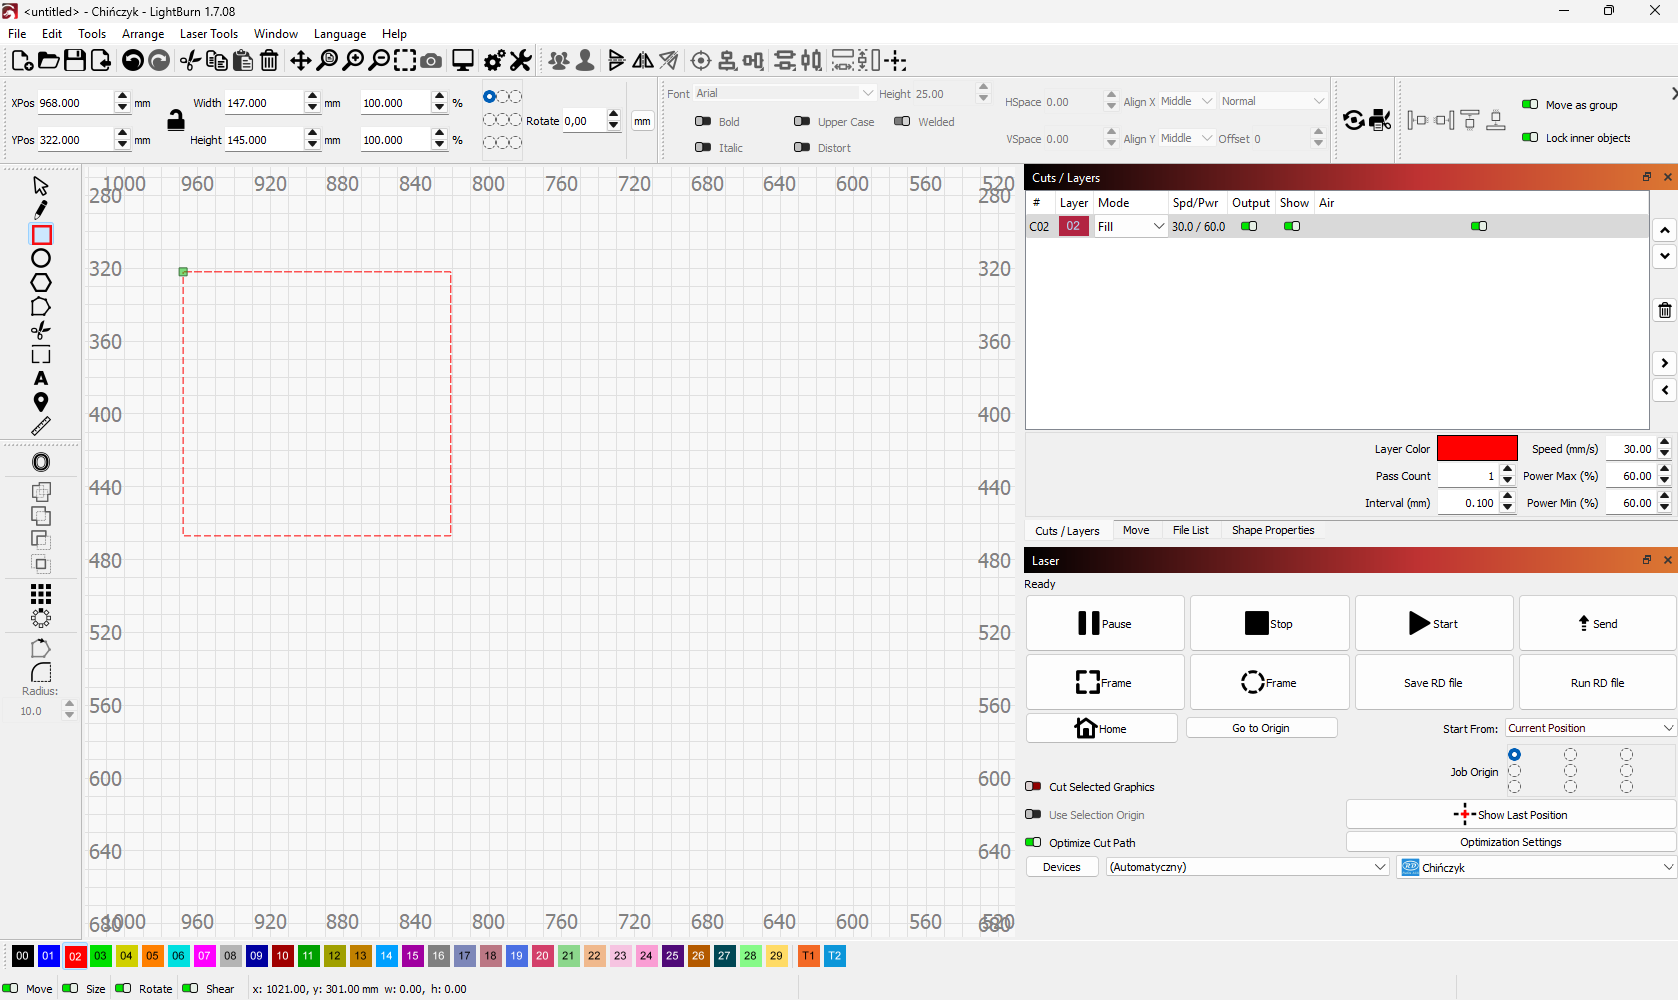Click the Optimization Settings button
Viewport: 1678px width, 1000px height.
[x=1510, y=843]
